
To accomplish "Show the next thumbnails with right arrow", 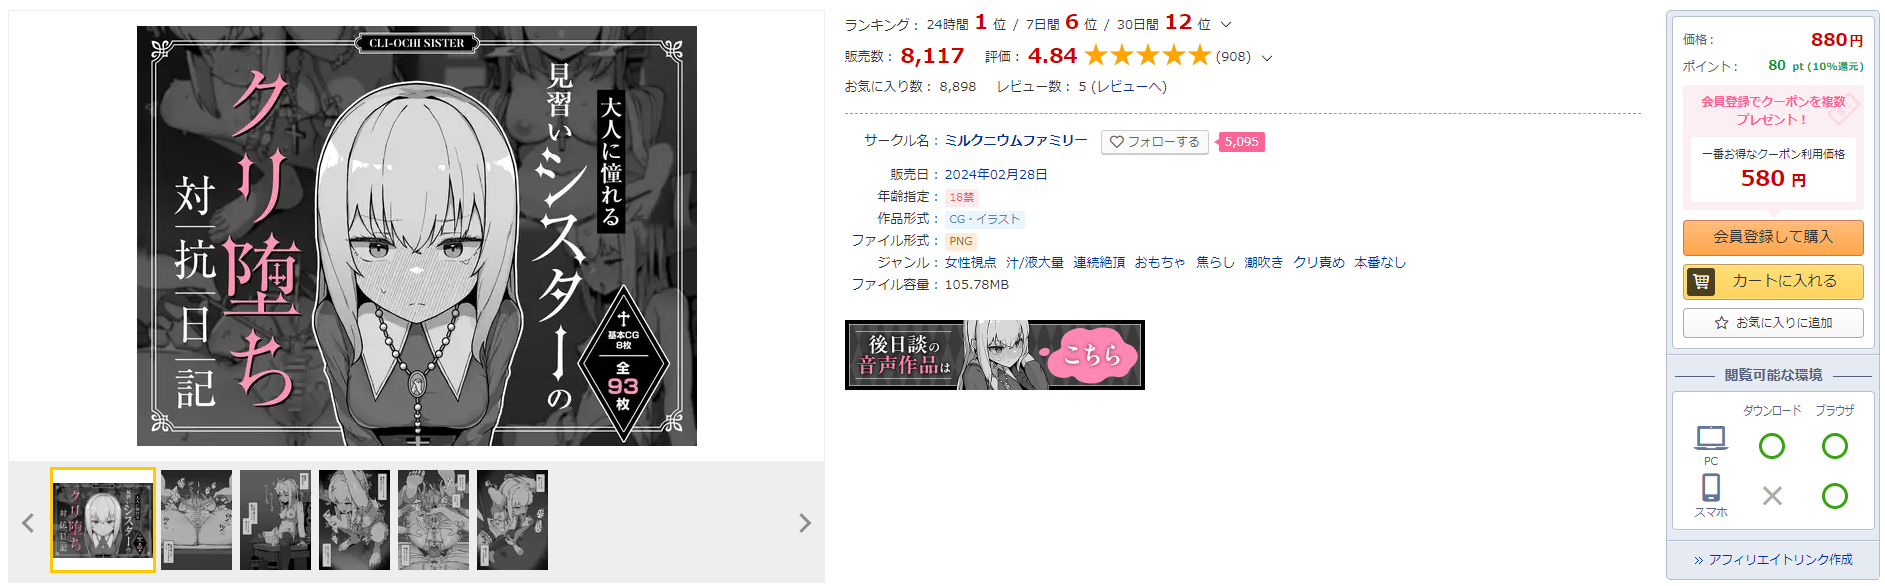I will coord(805,523).
